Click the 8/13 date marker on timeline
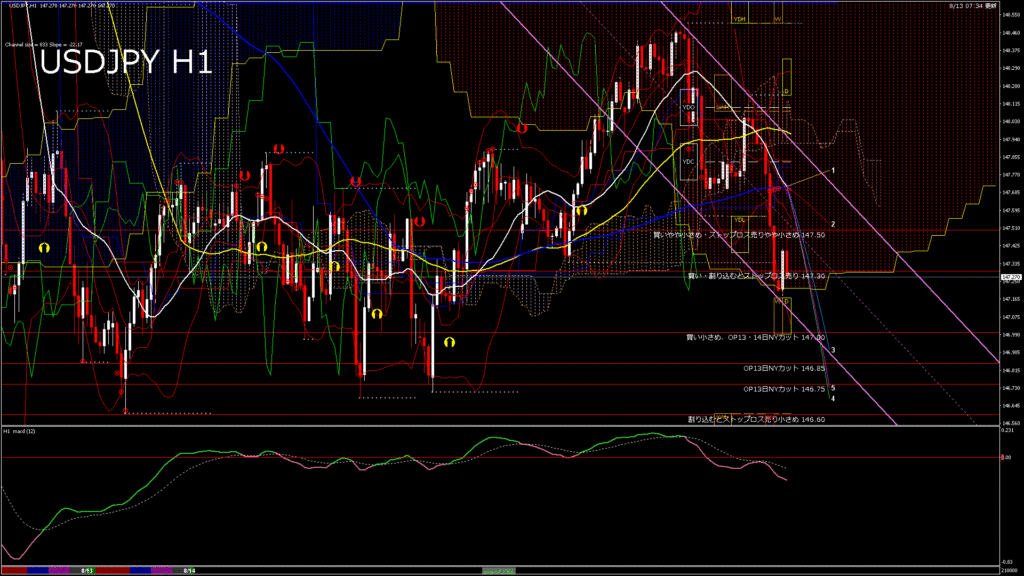The width and height of the screenshot is (1024, 576). click(x=87, y=570)
